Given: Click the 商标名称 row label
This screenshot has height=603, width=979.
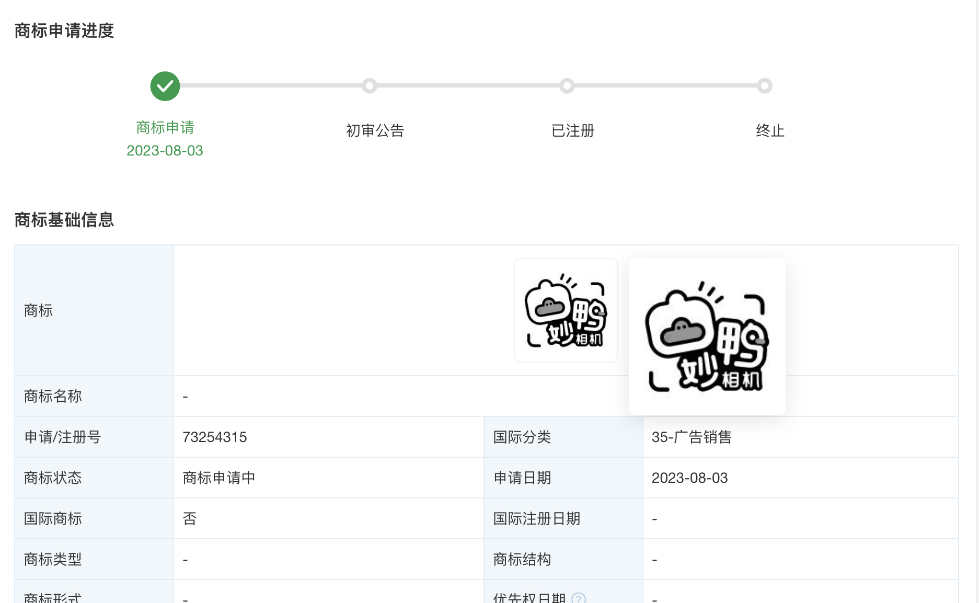Looking at the screenshot, I should pos(53,396).
